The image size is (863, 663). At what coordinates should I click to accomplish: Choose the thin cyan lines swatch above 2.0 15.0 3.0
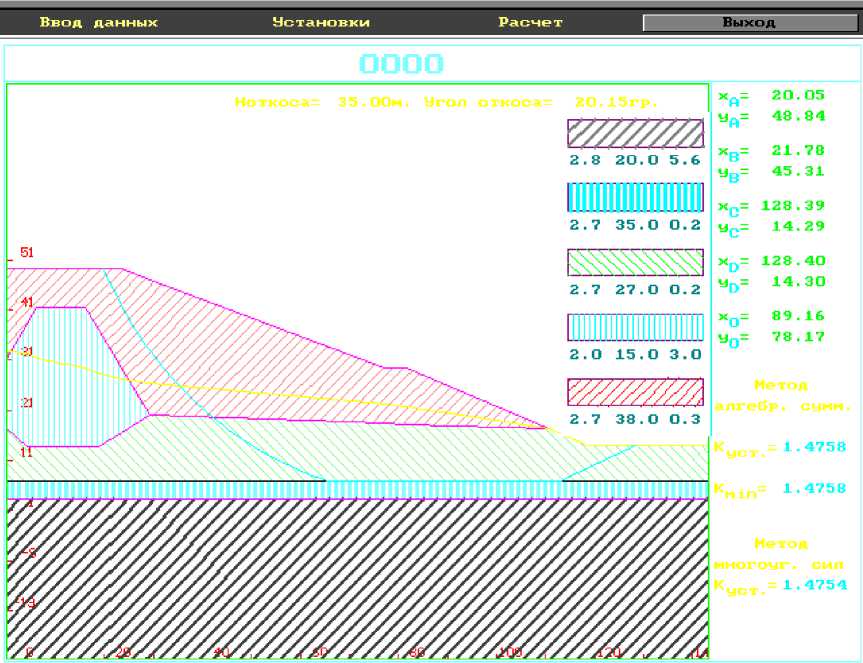[635, 327]
